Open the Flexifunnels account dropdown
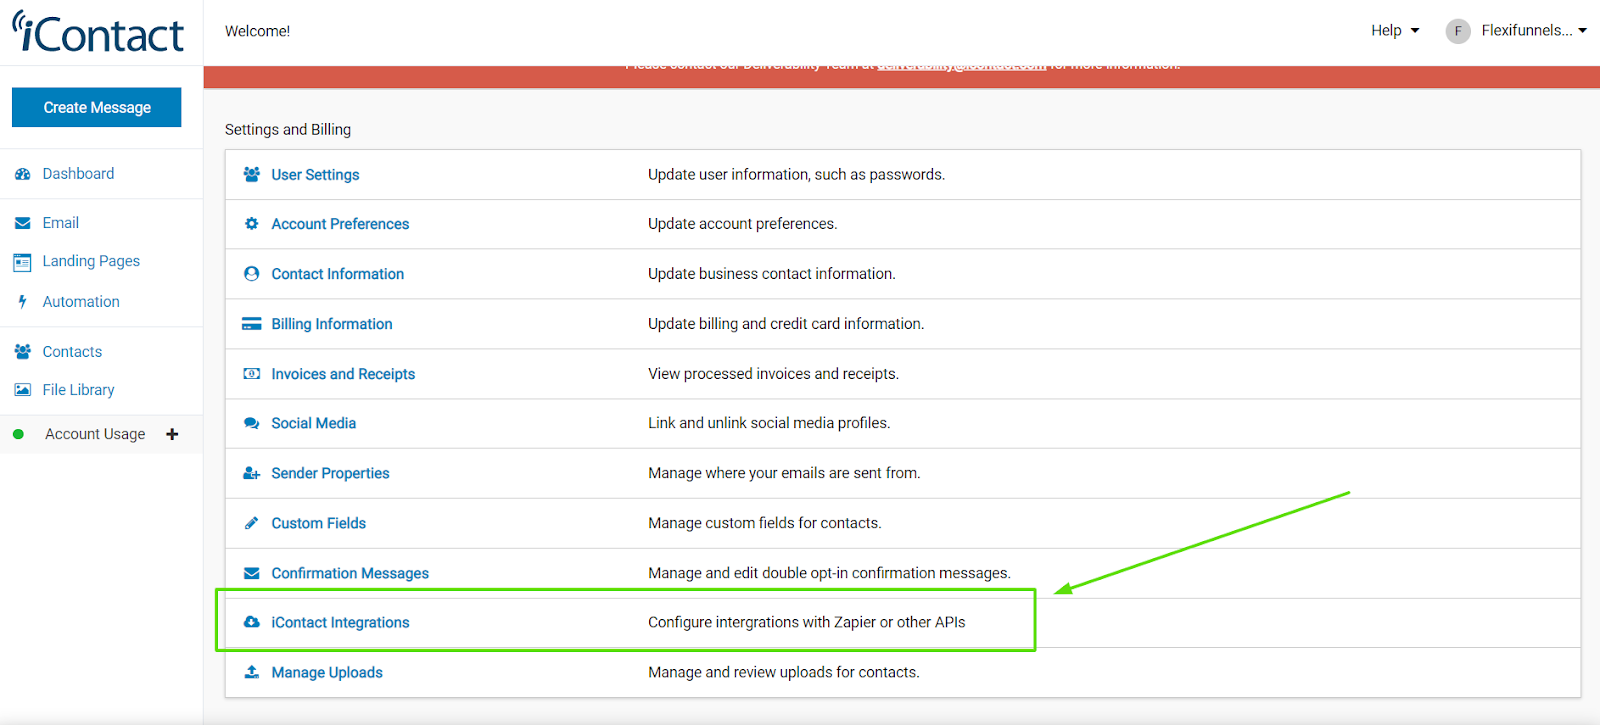Viewport: 1600px width, 725px height. 1534,31
